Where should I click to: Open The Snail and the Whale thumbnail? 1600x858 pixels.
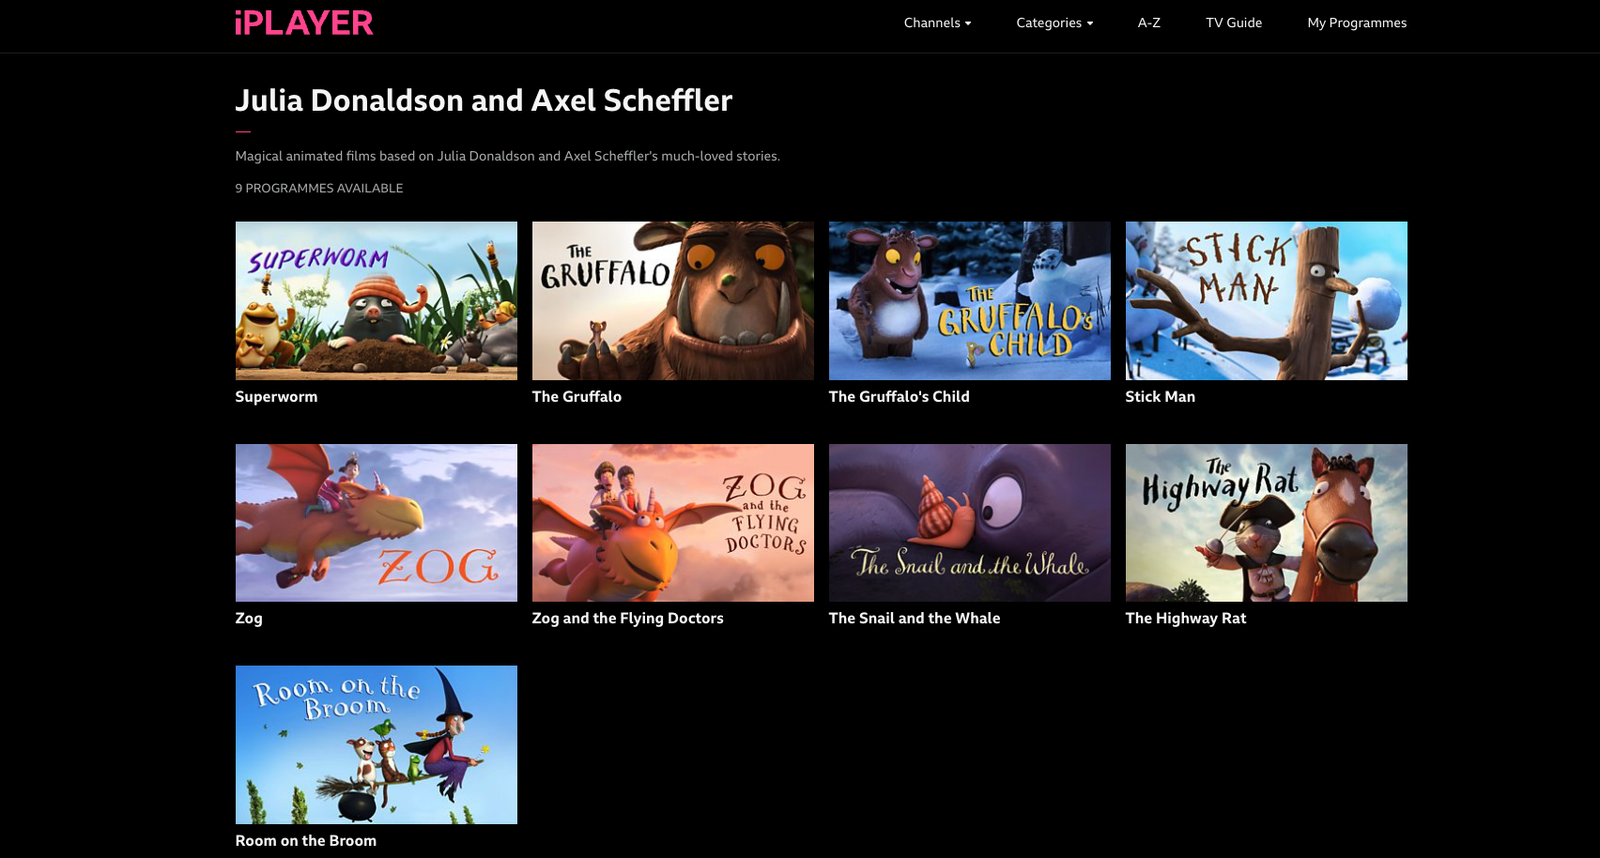pyautogui.click(x=970, y=523)
